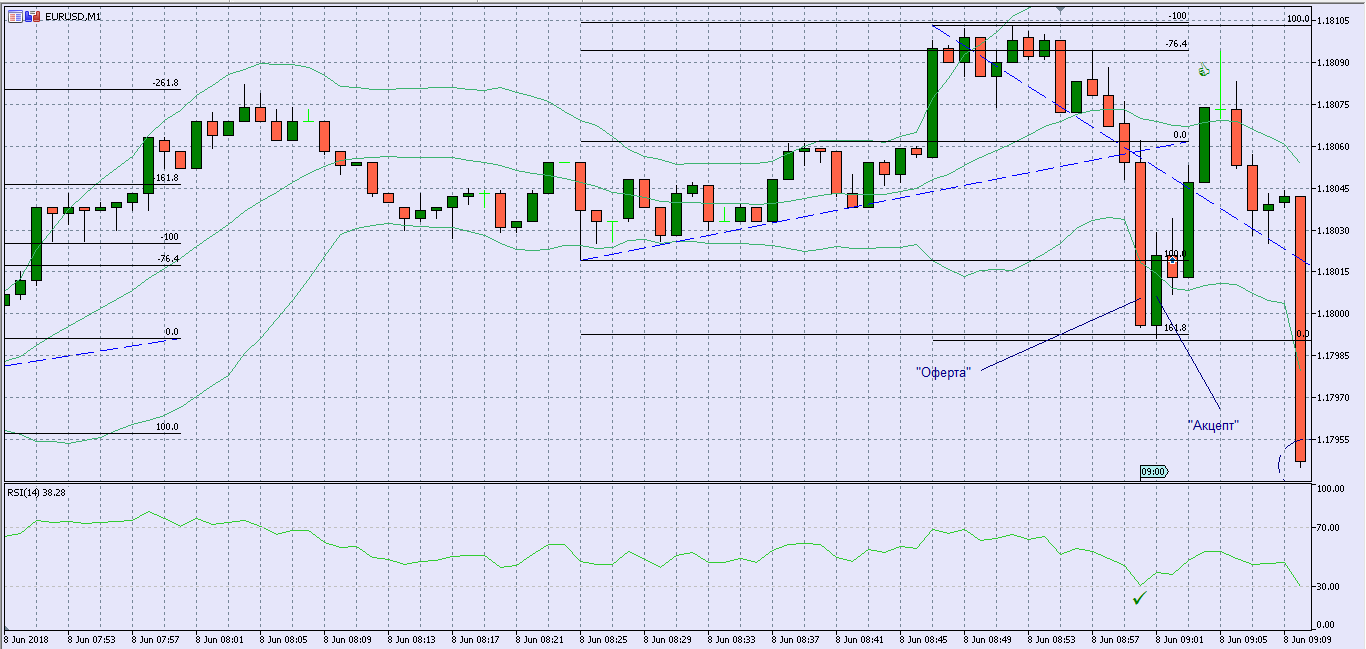Click the 09:00 time marker label
Image resolution: width=1366 pixels, height=649 pixels.
tap(1154, 471)
